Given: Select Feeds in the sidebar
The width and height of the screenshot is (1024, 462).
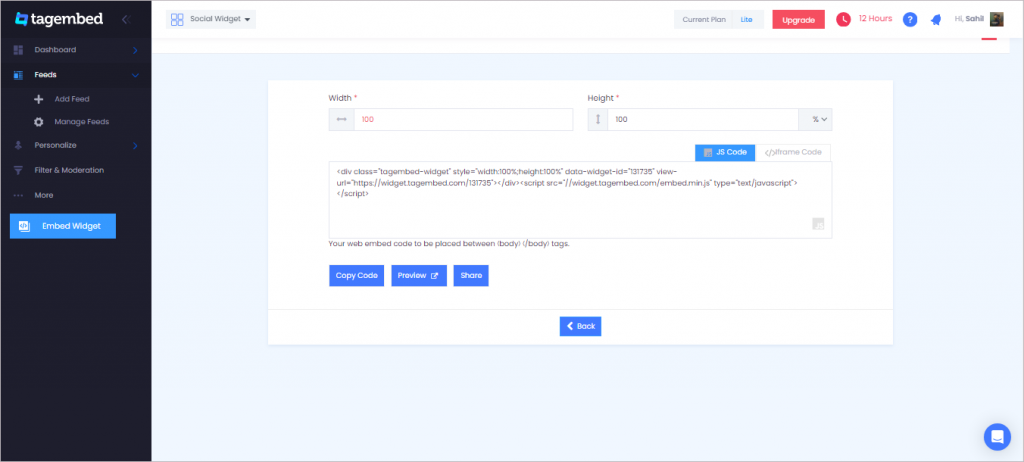Looking at the screenshot, I should tap(45, 74).
